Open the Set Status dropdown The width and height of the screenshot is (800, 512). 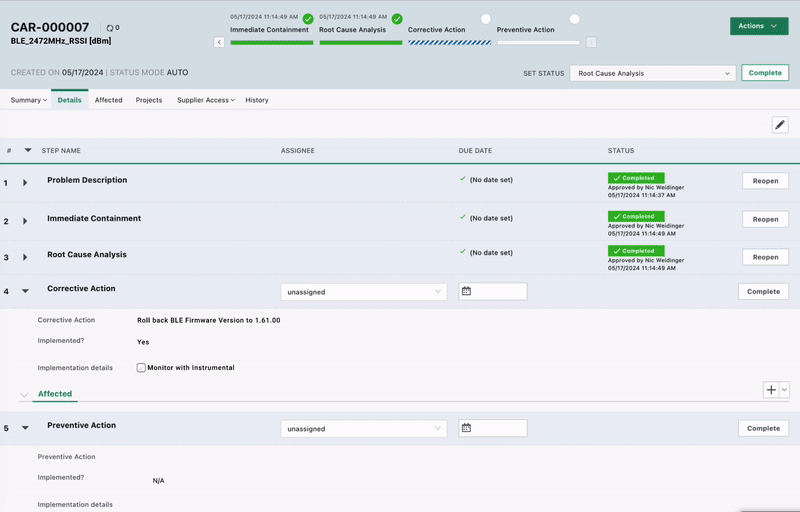[x=653, y=73]
